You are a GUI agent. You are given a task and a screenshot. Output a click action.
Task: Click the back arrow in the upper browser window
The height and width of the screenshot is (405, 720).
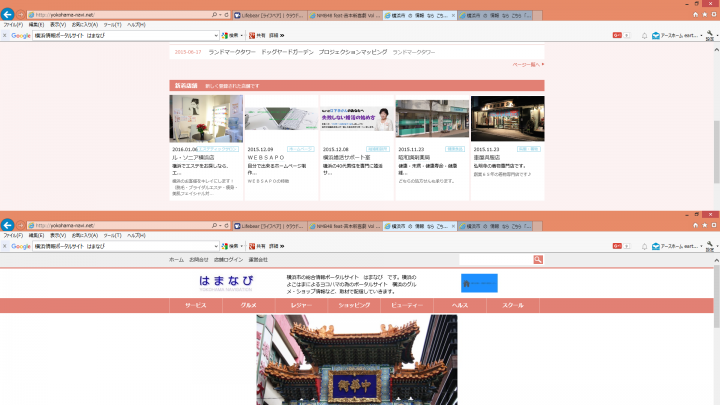[x=9, y=14]
